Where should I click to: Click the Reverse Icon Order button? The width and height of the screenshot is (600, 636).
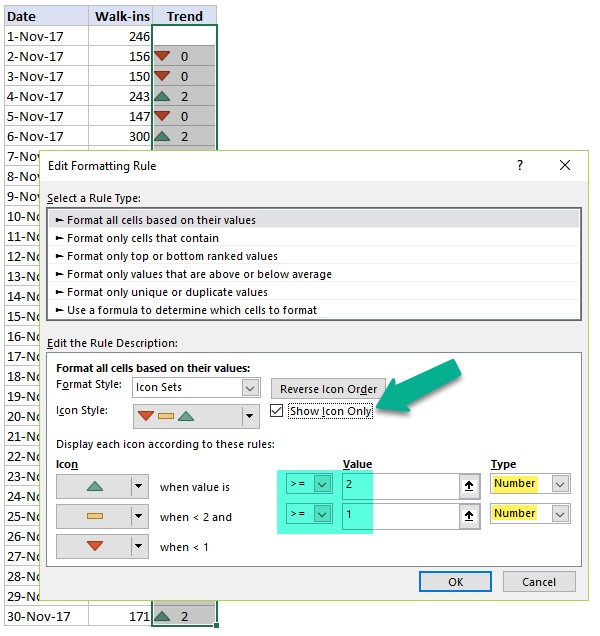328,388
